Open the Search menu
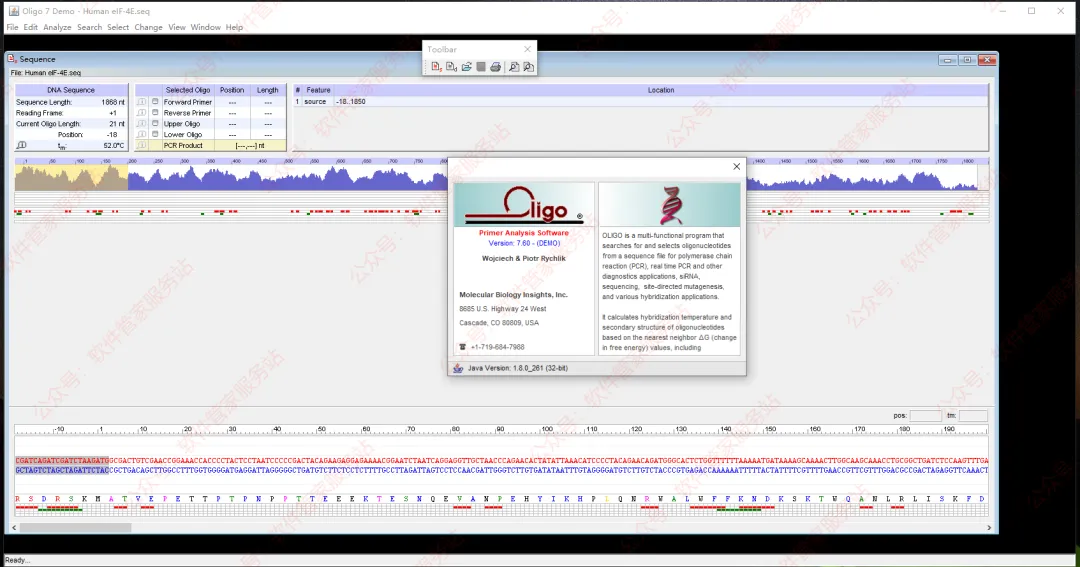 tap(90, 28)
